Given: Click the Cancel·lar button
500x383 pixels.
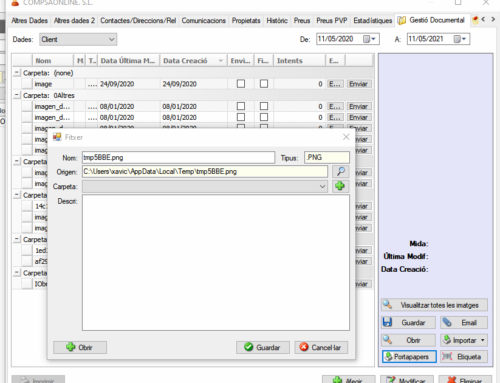Looking at the screenshot, I should pyautogui.click(x=321, y=347).
